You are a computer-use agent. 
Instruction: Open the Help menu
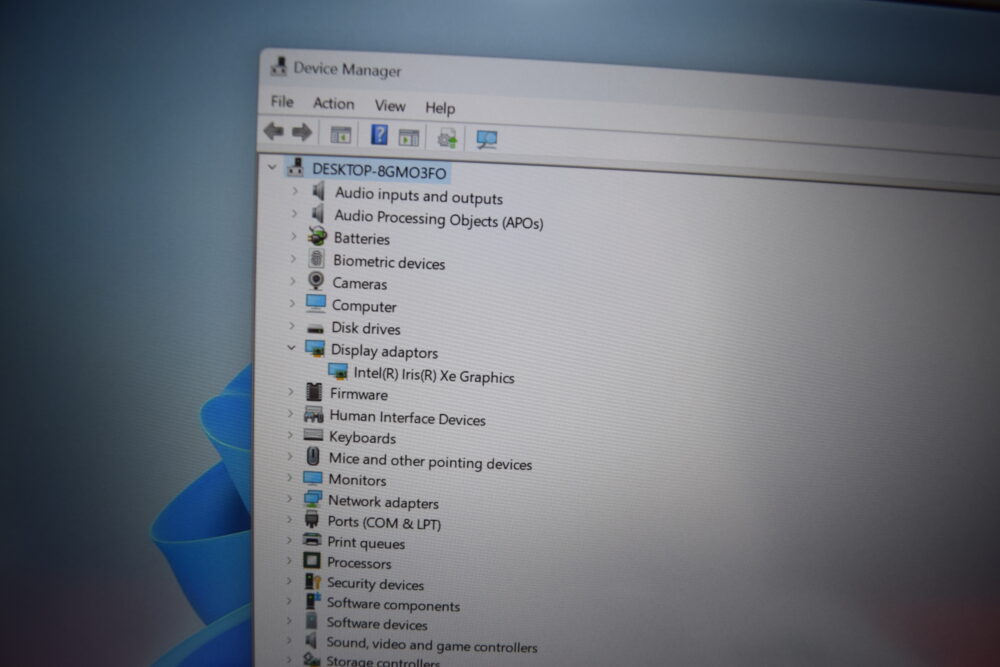(440, 108)
